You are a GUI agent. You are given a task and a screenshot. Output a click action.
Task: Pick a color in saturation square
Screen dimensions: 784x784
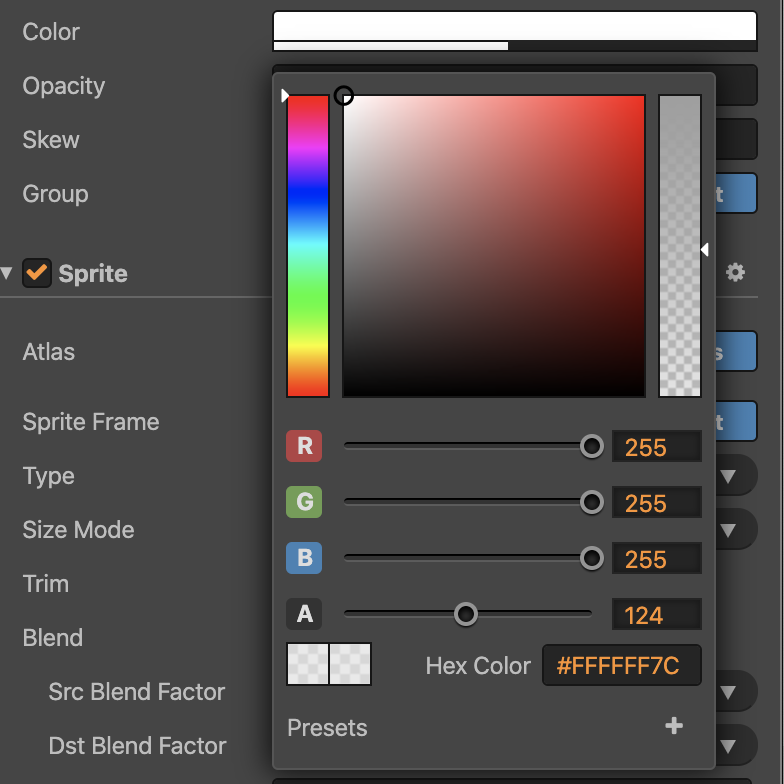[494, 246]
